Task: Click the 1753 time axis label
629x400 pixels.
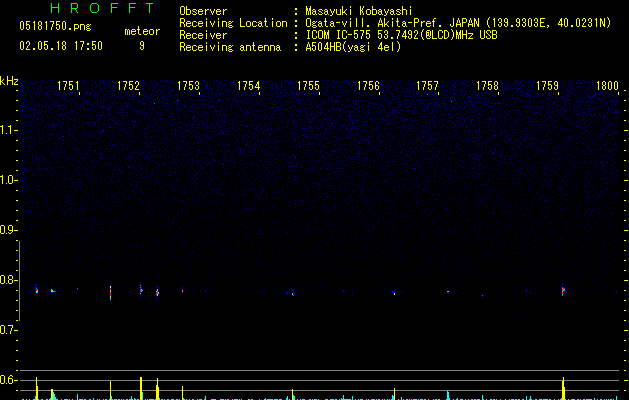Action: click(x=188, y=86)
